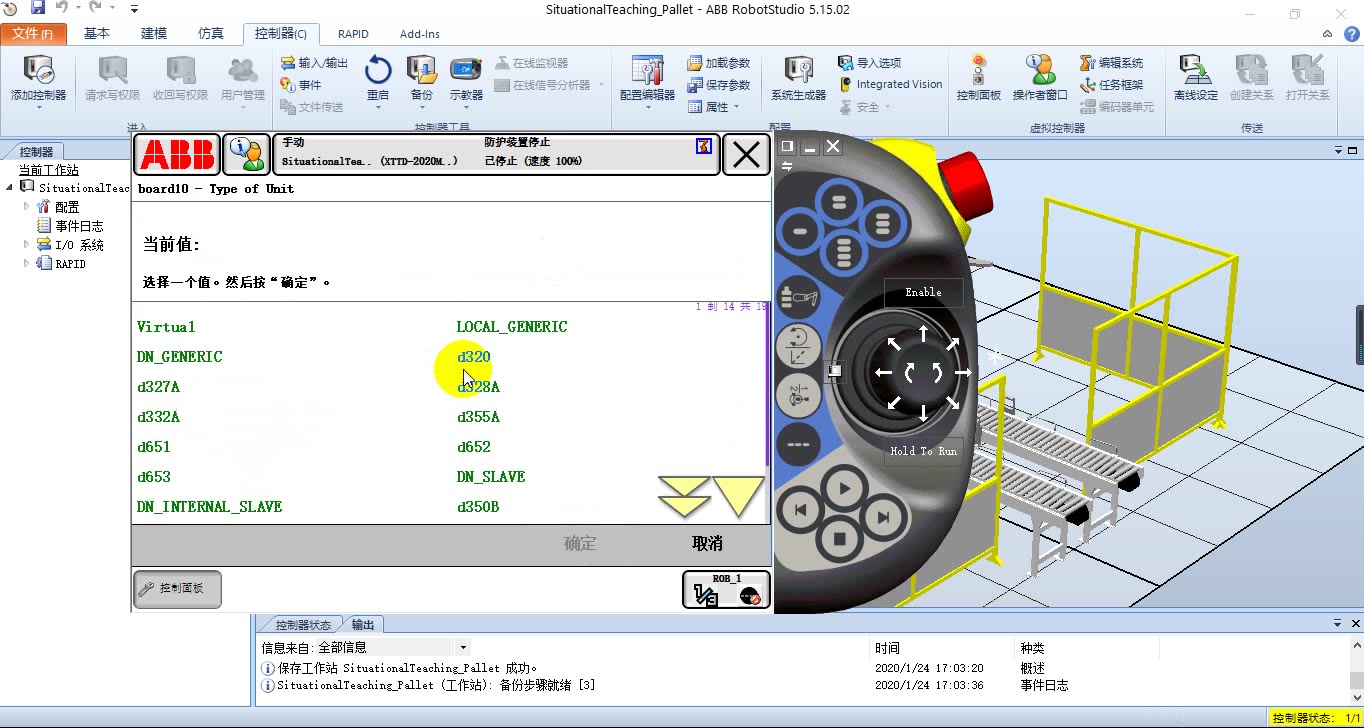Click the ROB_1 quickset button
Viewport: 1364px width, 728px height.
point(726,589)
